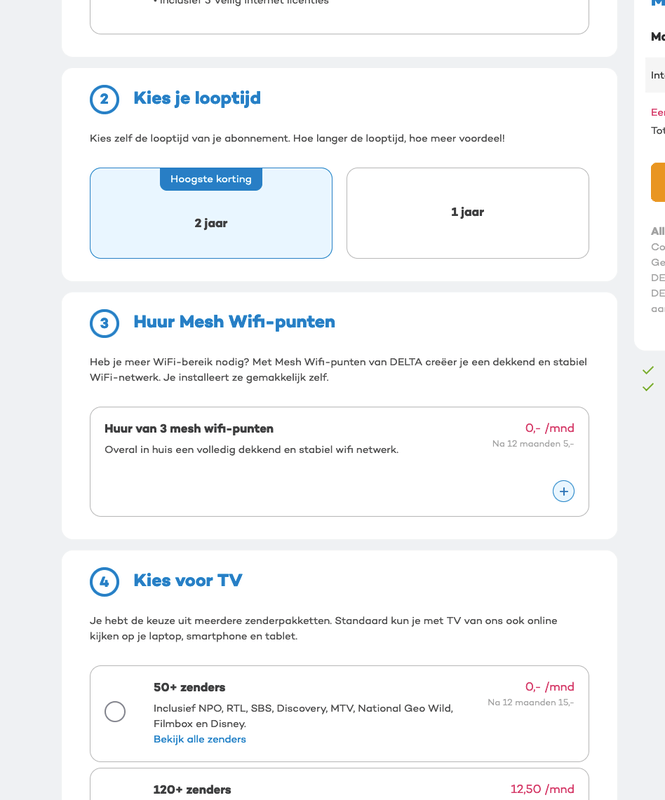Click the step 2 number circle

pos(104,99)
